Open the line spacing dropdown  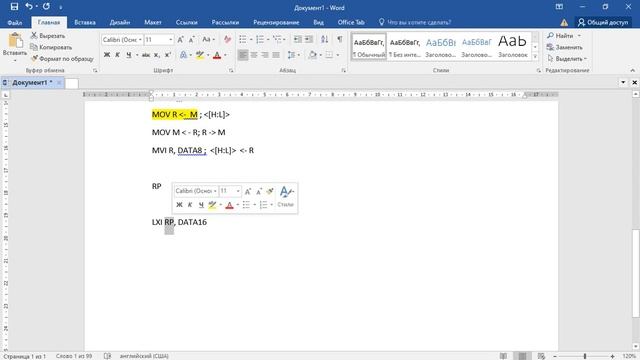pyautogui.click(x=293, y=55)
